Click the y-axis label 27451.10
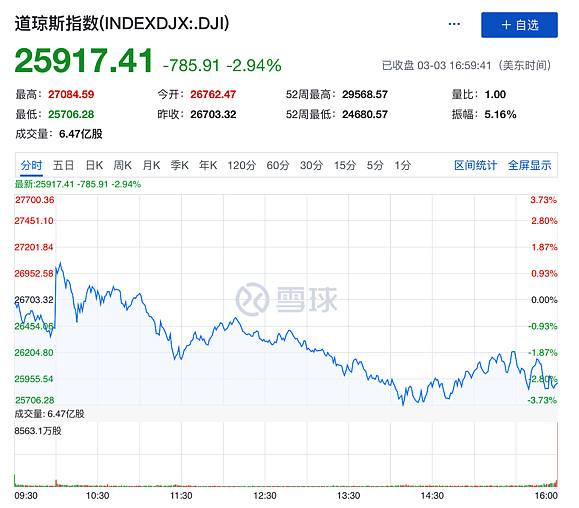The width and height of the screenshot is (579, 508). pos(34,221)
